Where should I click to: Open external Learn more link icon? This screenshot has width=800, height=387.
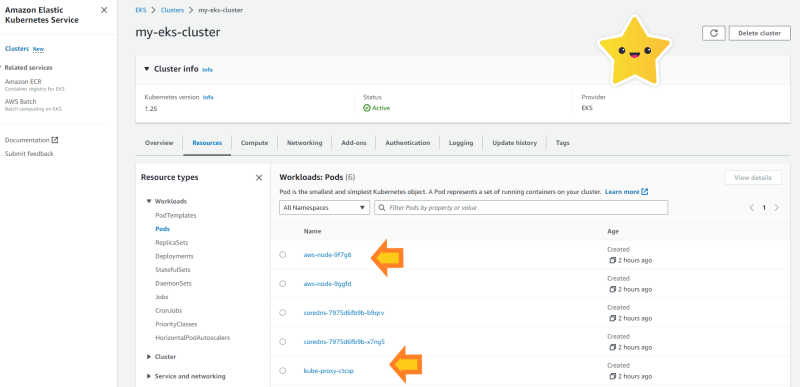645,192
